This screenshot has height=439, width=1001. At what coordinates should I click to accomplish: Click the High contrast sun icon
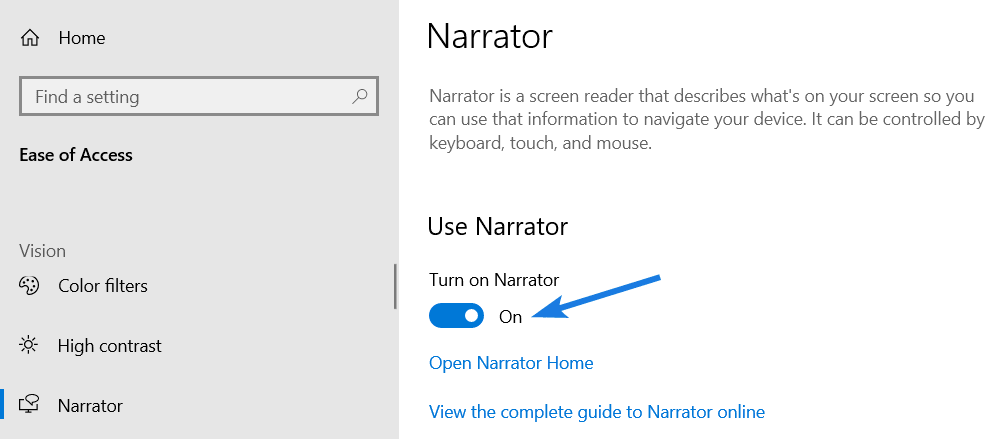(29, 346)
